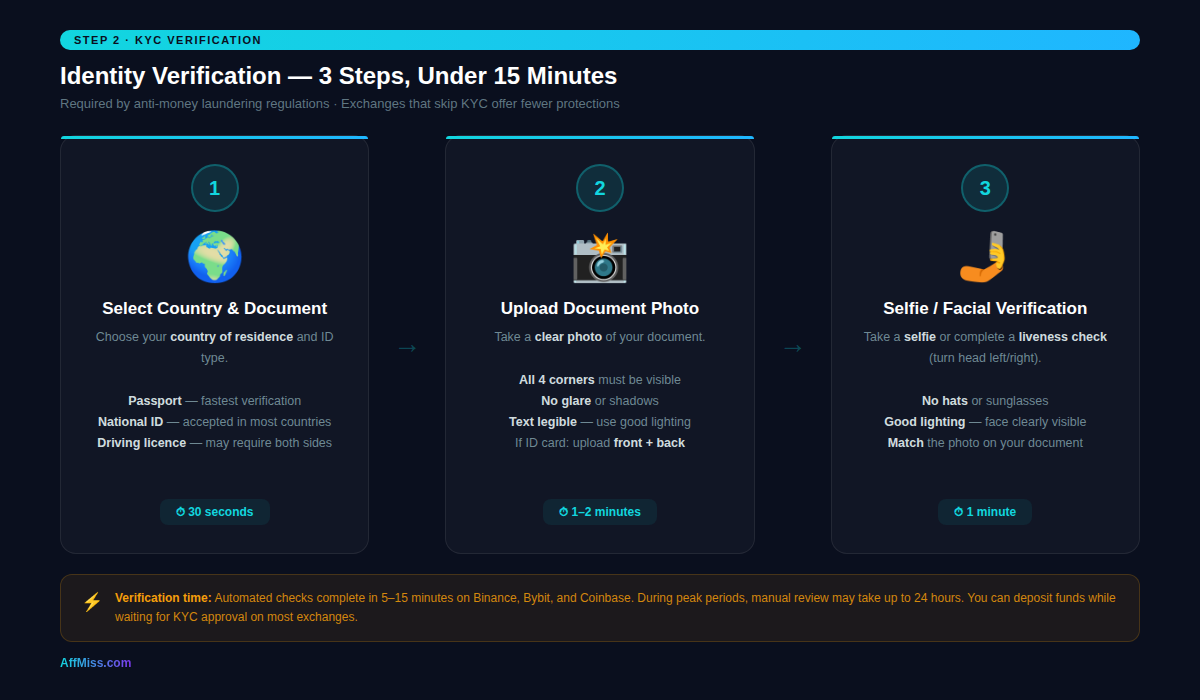Click the cyan accent bar atop the first card
Viewport: 1200px width, 700px height.
pos(215,137)
